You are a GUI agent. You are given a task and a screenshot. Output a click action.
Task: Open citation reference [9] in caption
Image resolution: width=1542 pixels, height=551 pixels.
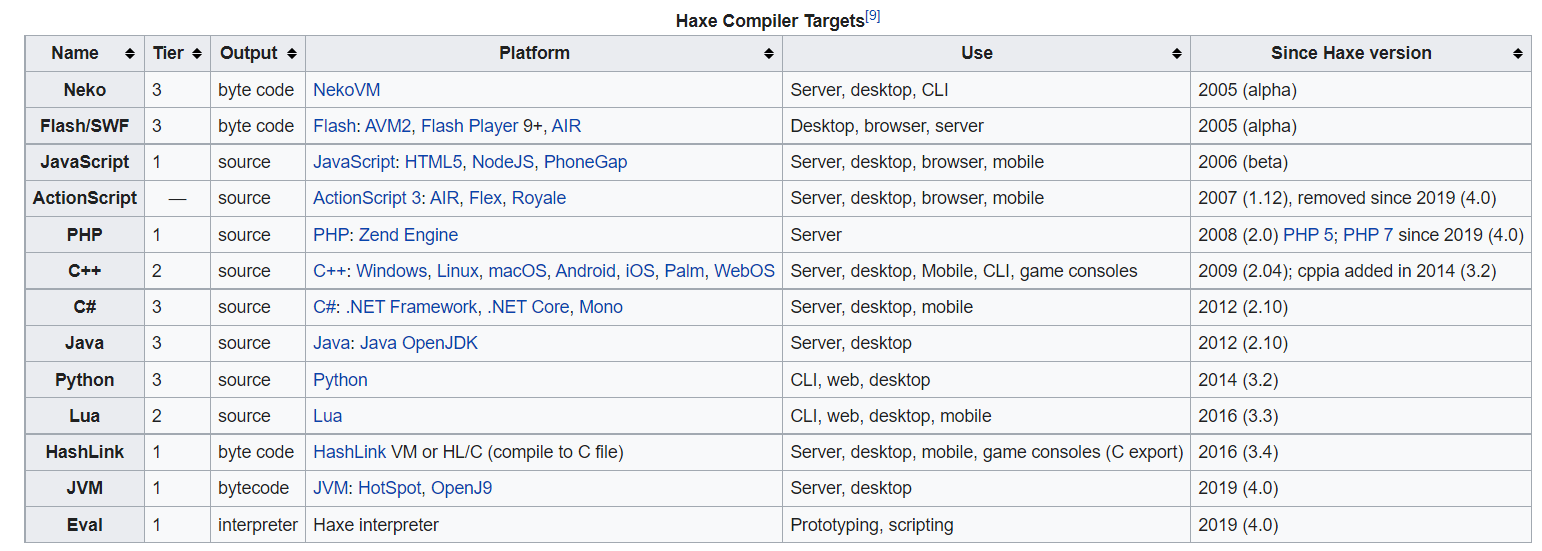(x=872, y=16)
